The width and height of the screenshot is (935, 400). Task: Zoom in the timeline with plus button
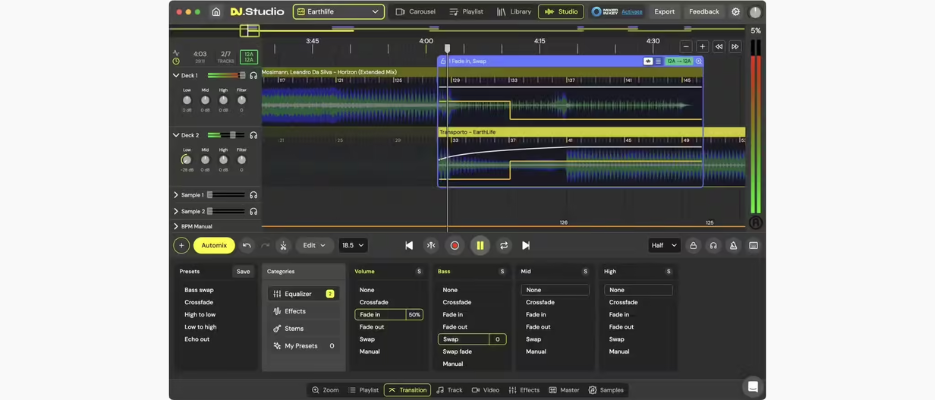702,46
